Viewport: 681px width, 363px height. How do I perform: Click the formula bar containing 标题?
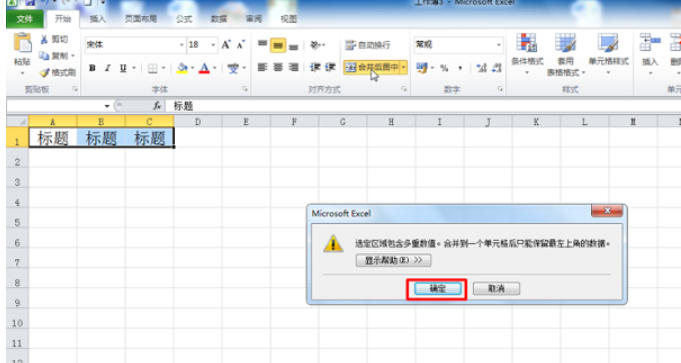pyautogui.click(x=423, y=106)
